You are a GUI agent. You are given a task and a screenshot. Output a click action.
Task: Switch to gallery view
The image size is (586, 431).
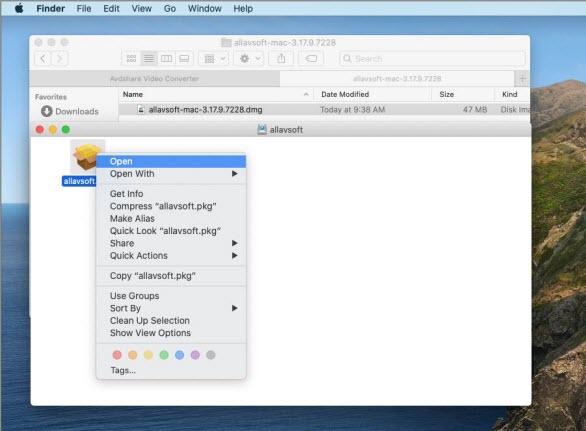[x=184, y=59]
